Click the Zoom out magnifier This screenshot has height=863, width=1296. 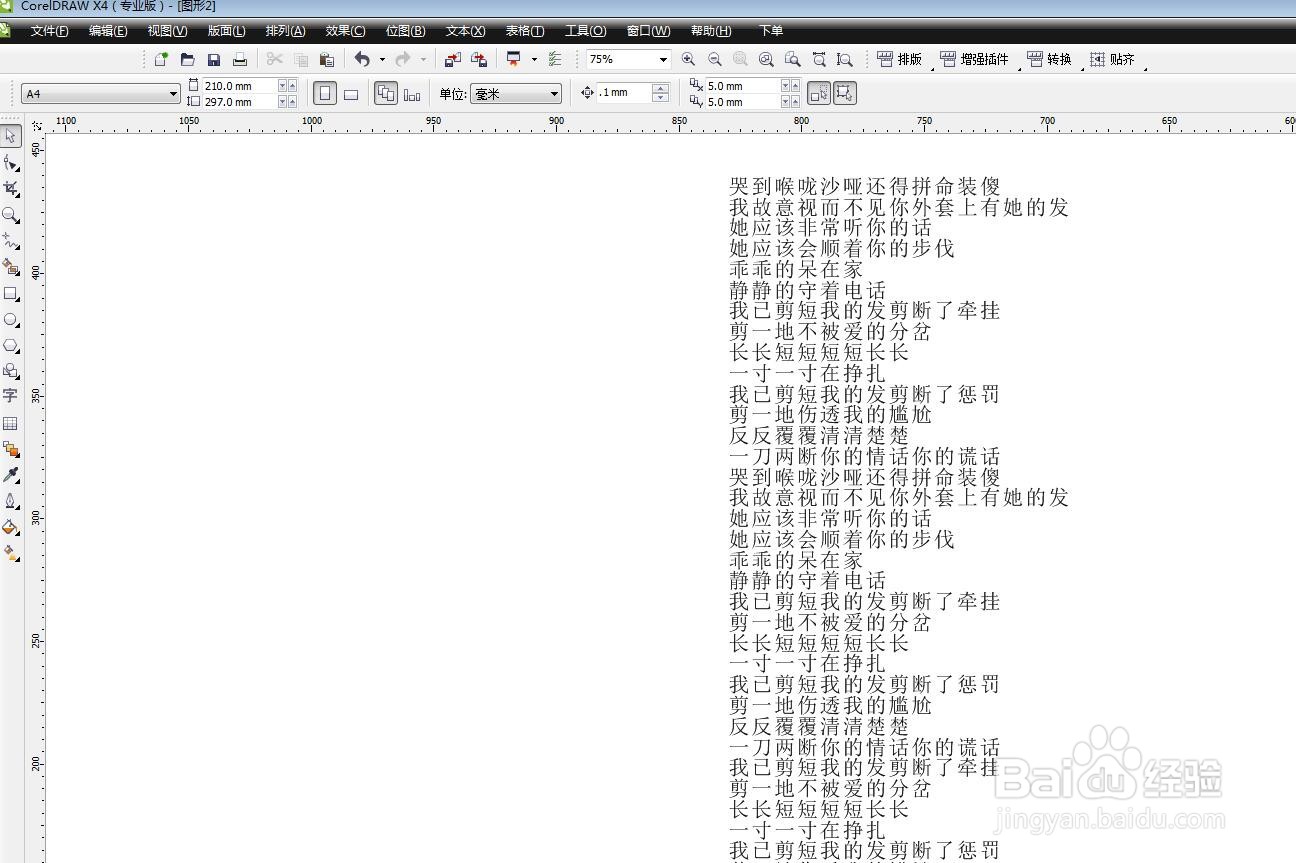[714, 60]
